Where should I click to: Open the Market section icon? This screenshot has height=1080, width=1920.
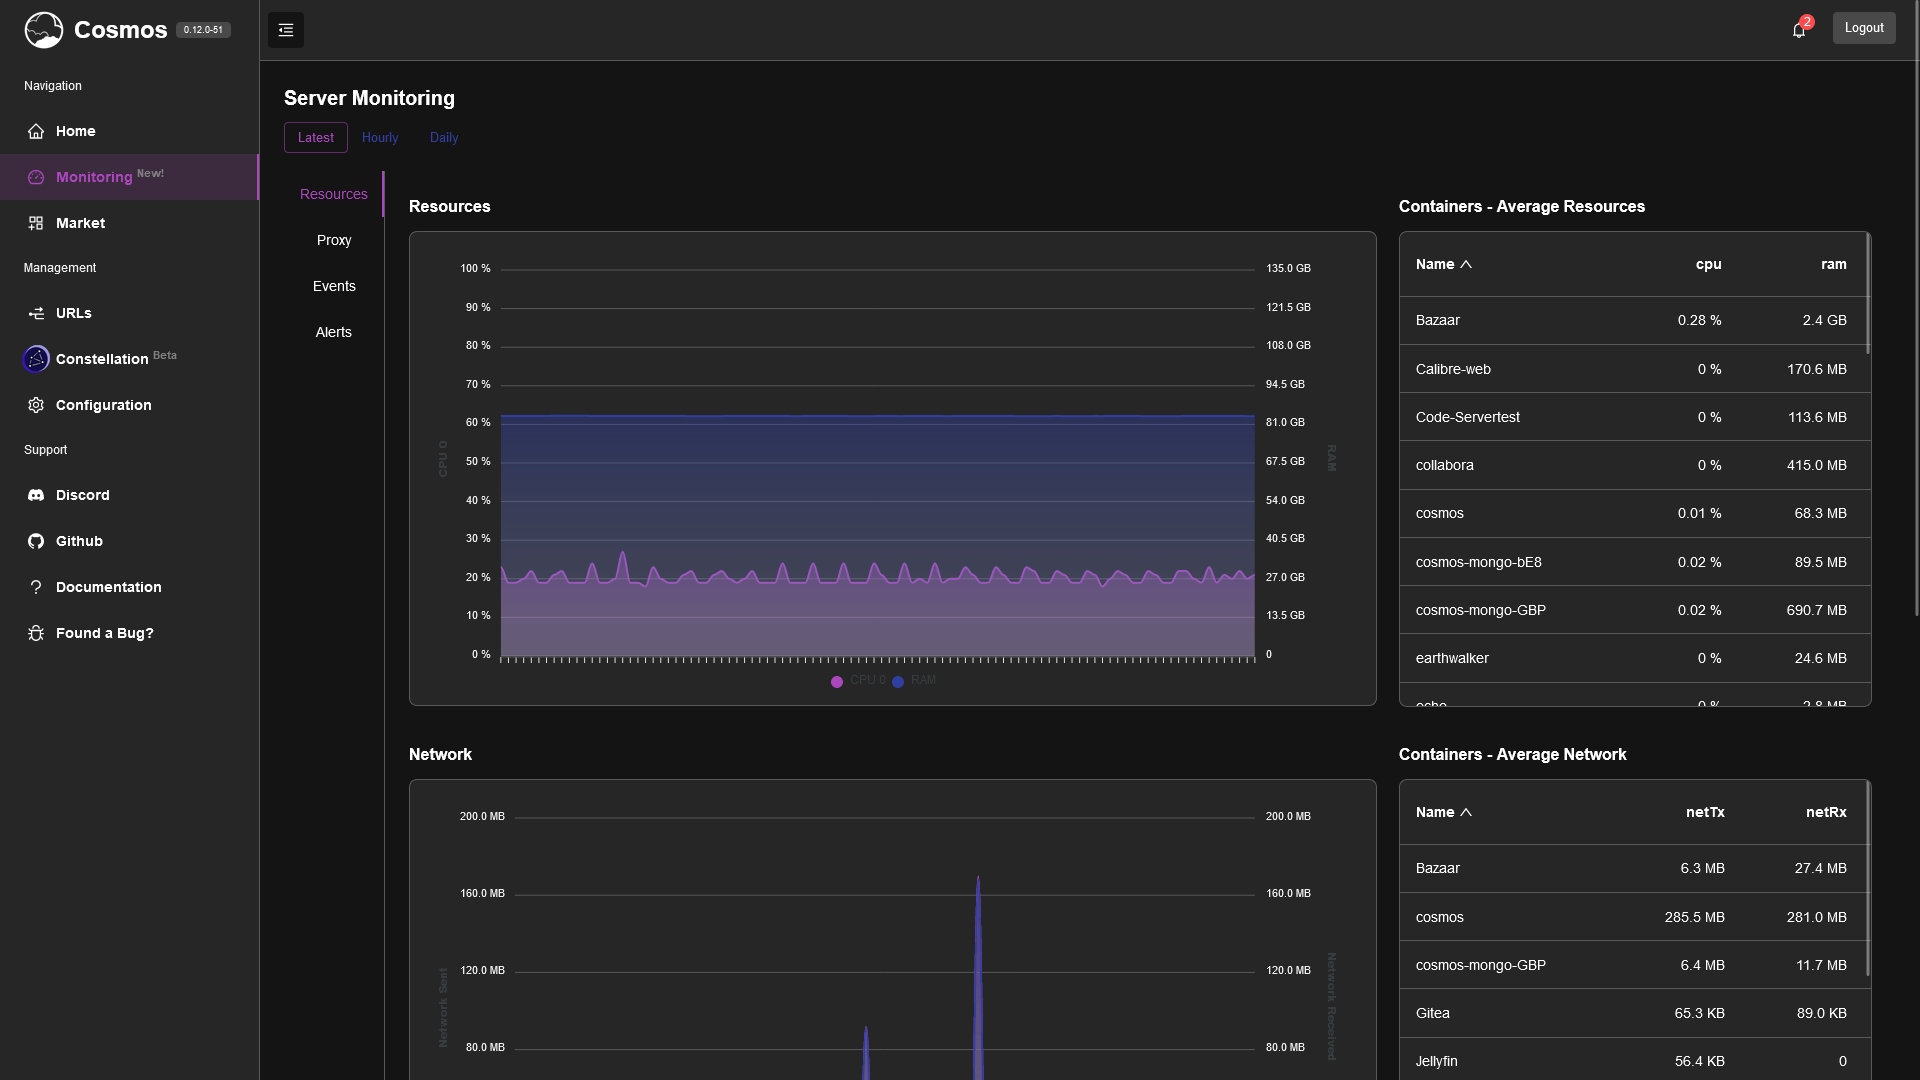pos(36,223)
